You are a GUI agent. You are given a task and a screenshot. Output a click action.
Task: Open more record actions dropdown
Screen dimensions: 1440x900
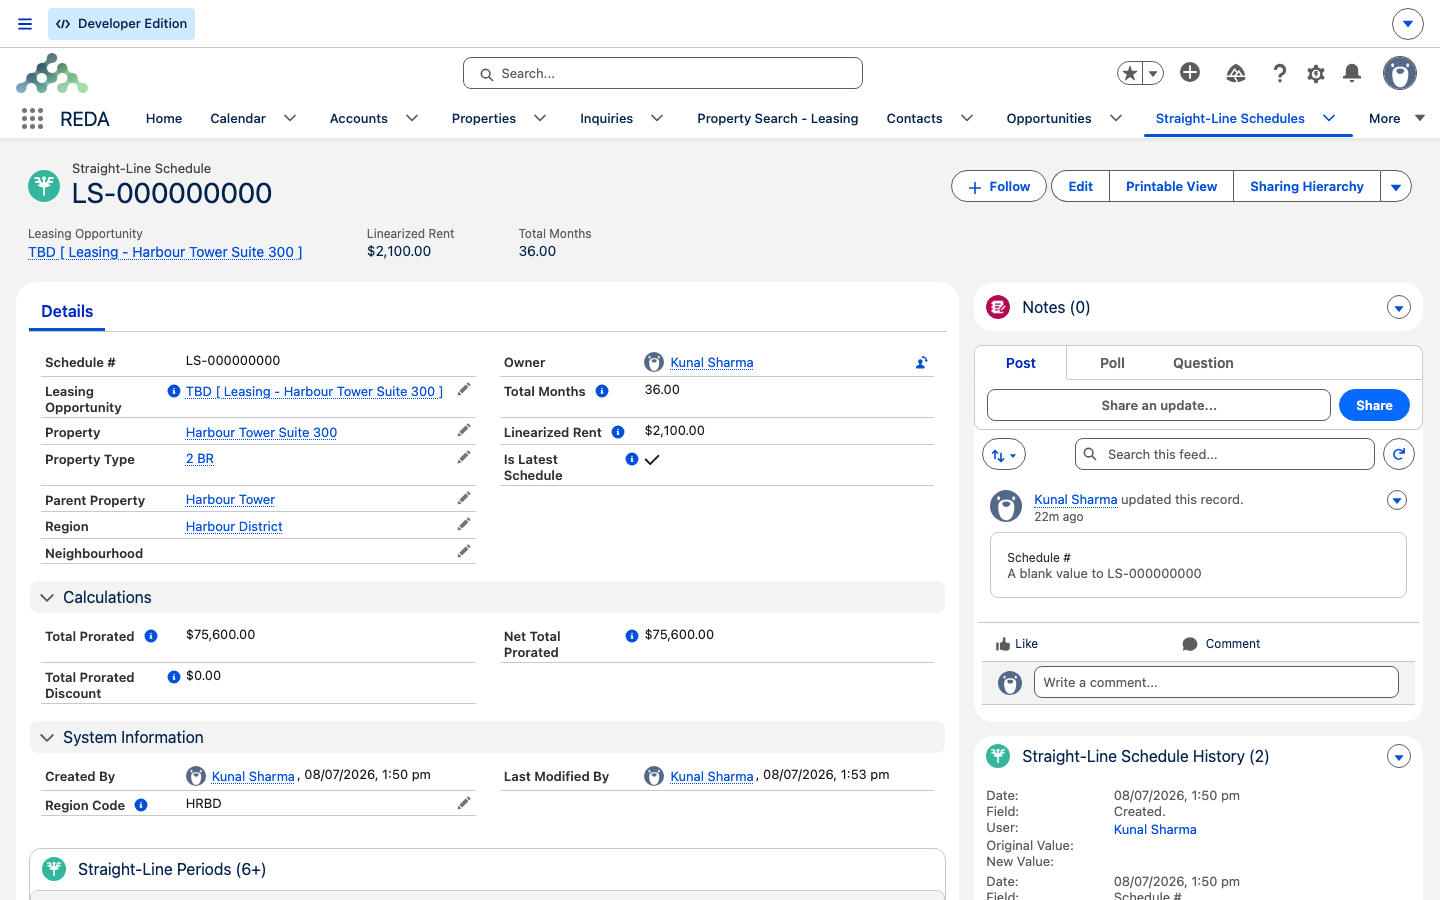point(1396,186)
